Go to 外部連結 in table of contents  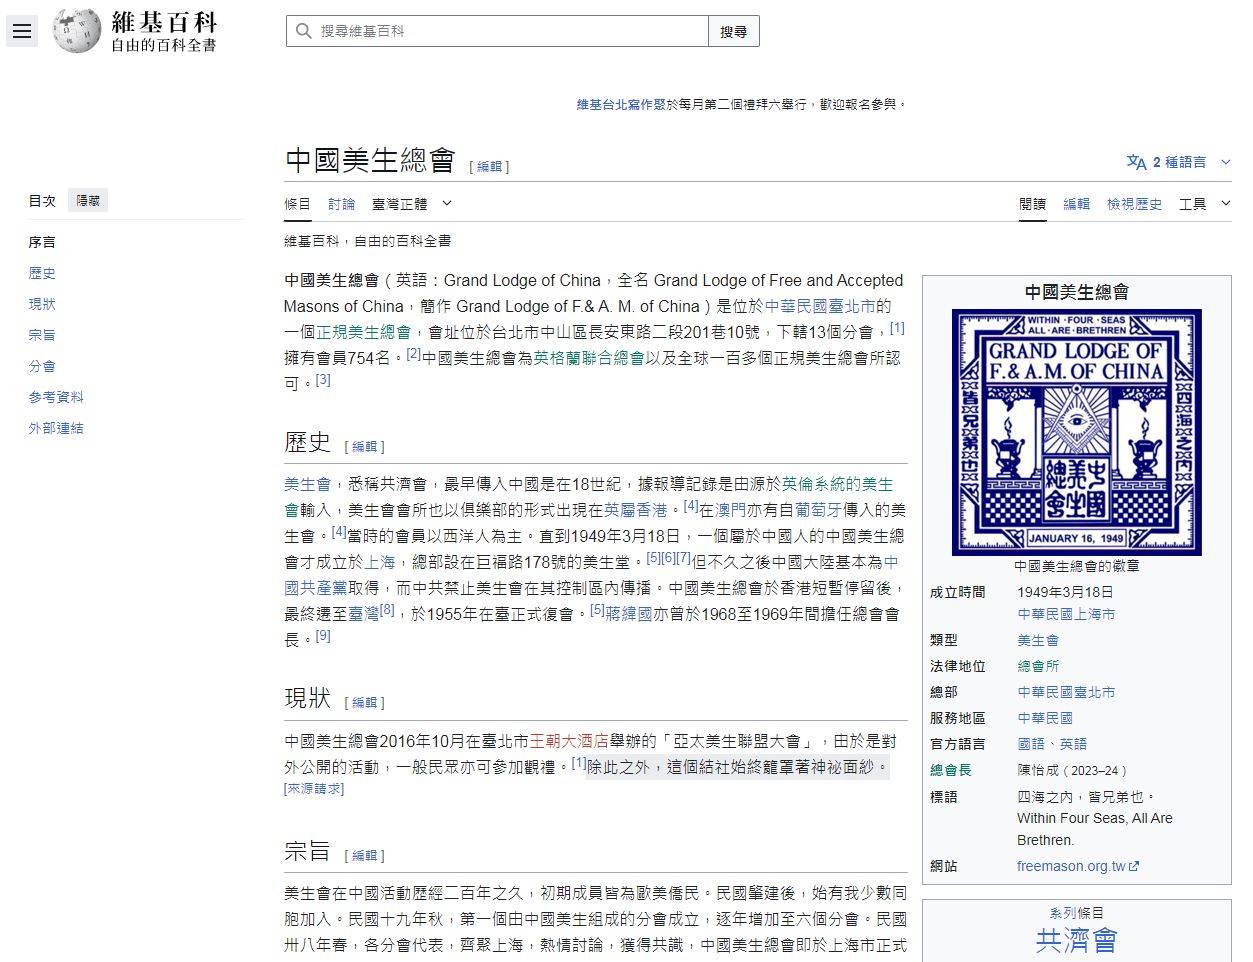pos(56,428)
